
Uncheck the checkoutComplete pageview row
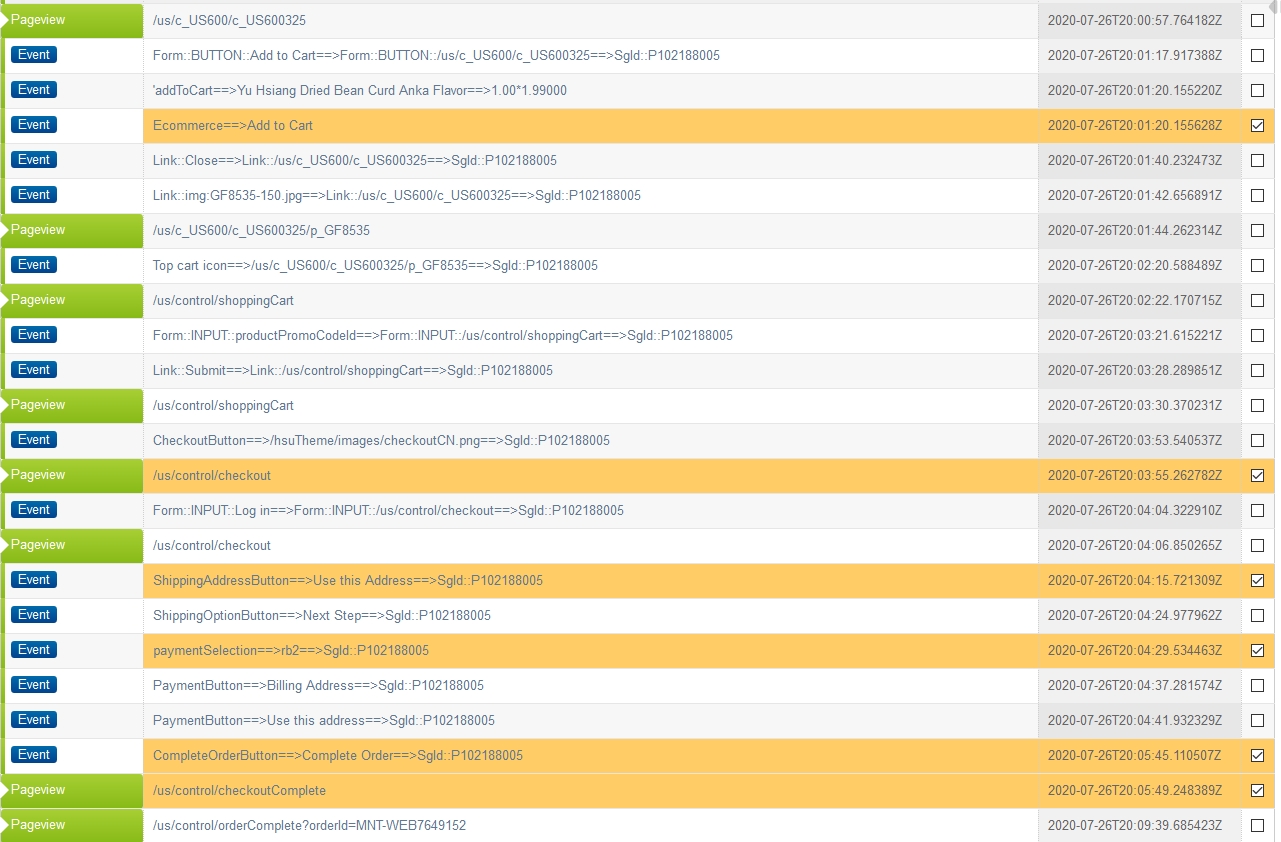point(1257,791)
